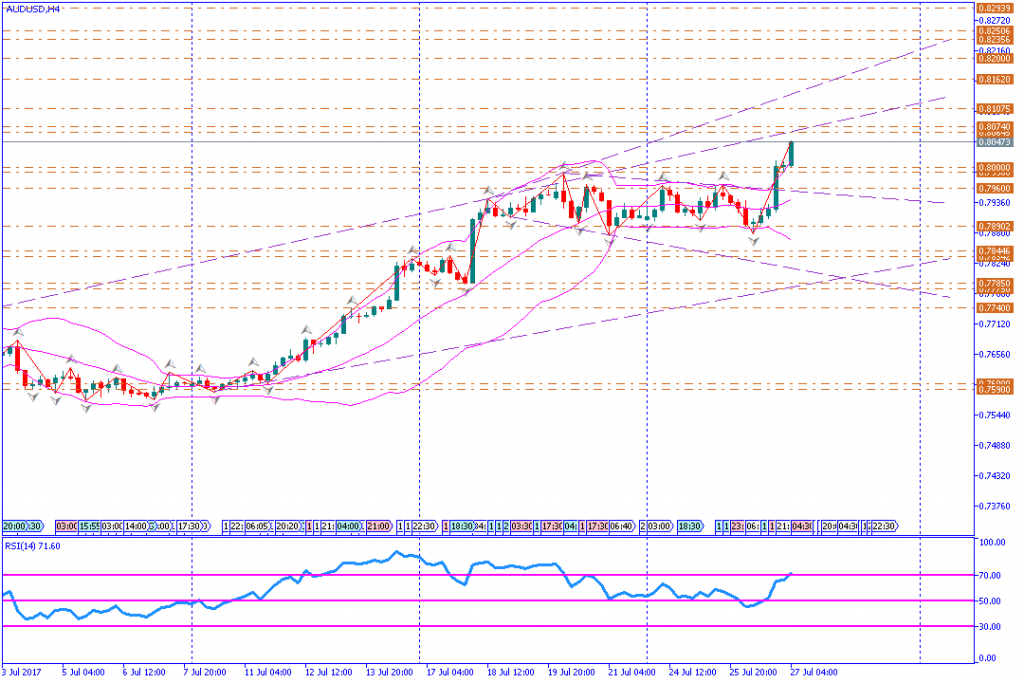
Task: Select the 0.78902 support level label
Action: 995,226
